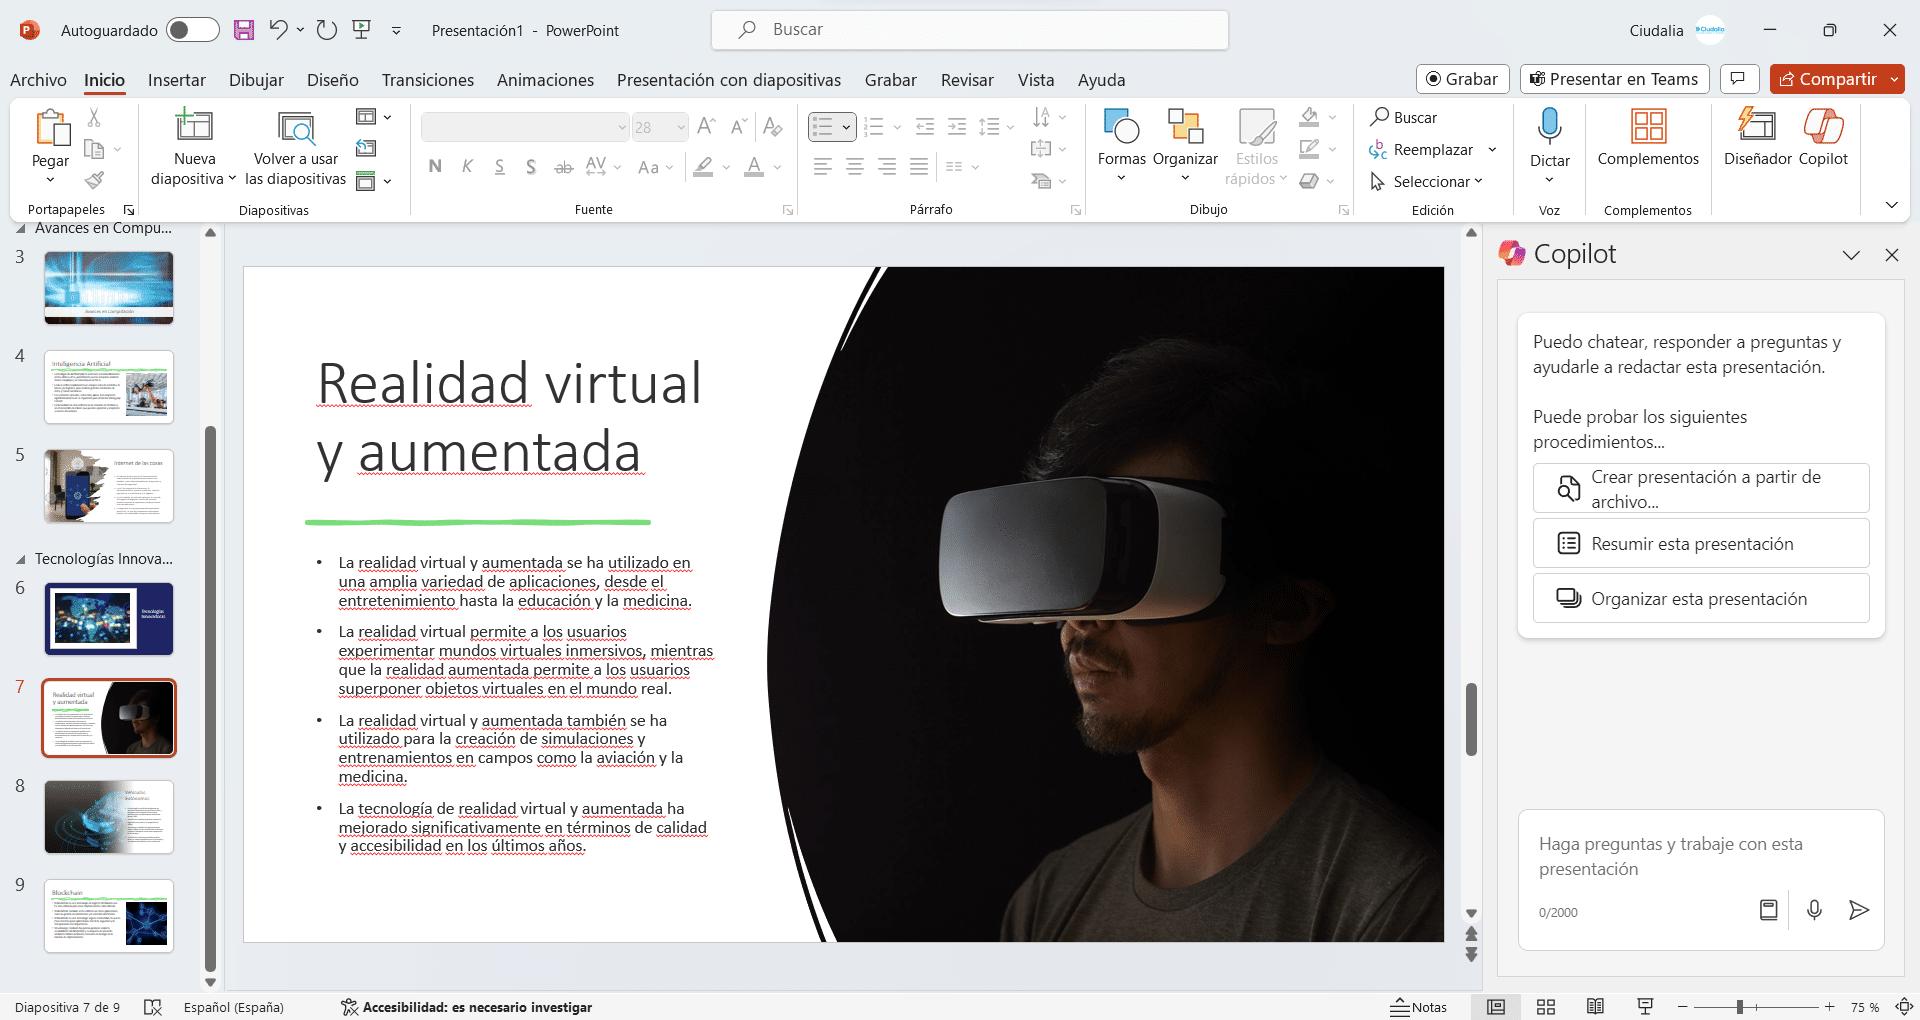The width and height of the screenshot is (1920, 1020).
Task: Open the Animaciones ribbon tab
Action: 545,80
